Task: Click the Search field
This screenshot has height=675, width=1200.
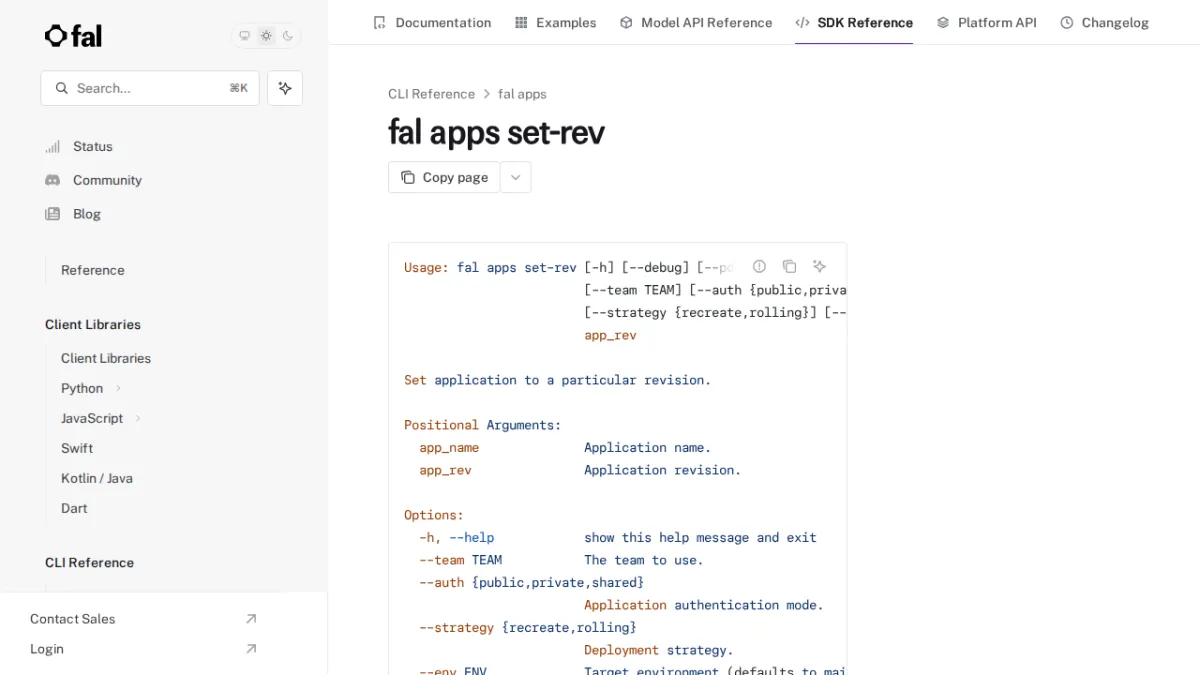Action: (150, 88)
